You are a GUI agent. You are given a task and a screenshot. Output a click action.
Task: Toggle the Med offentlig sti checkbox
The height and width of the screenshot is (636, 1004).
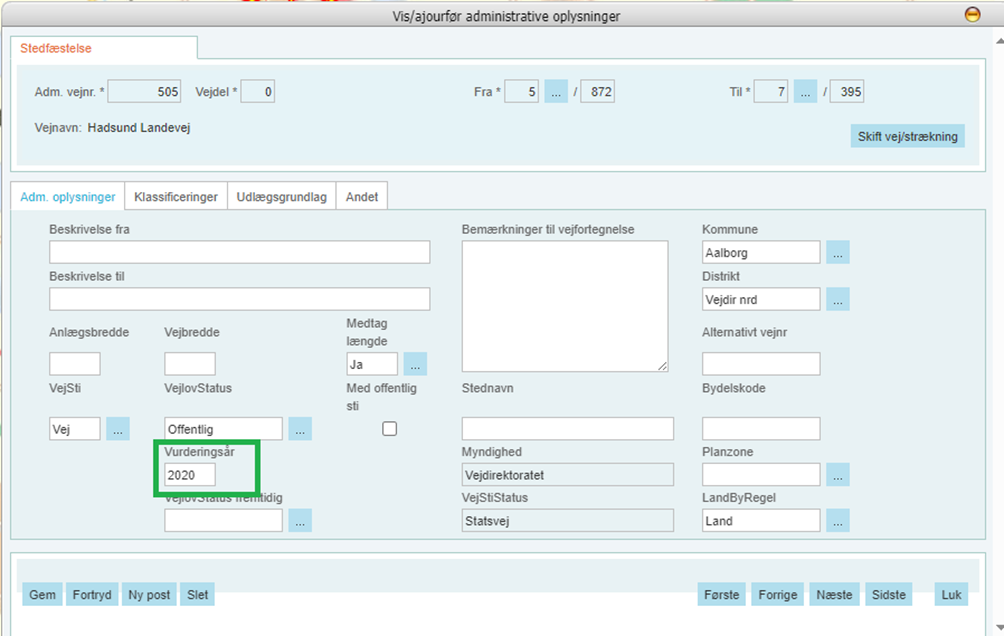pyautogui.click(x=390, y=429)
